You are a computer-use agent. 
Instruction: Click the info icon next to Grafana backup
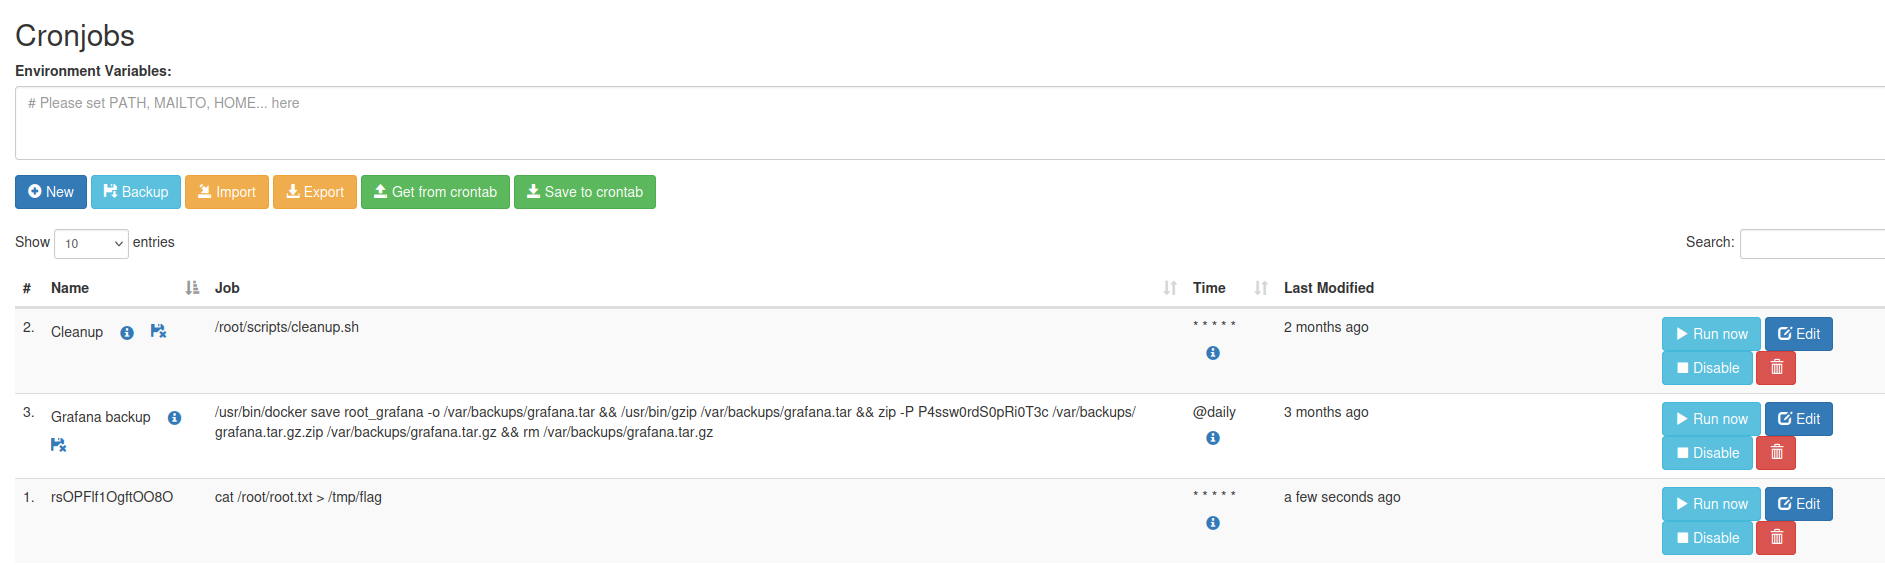click(174, 418)
